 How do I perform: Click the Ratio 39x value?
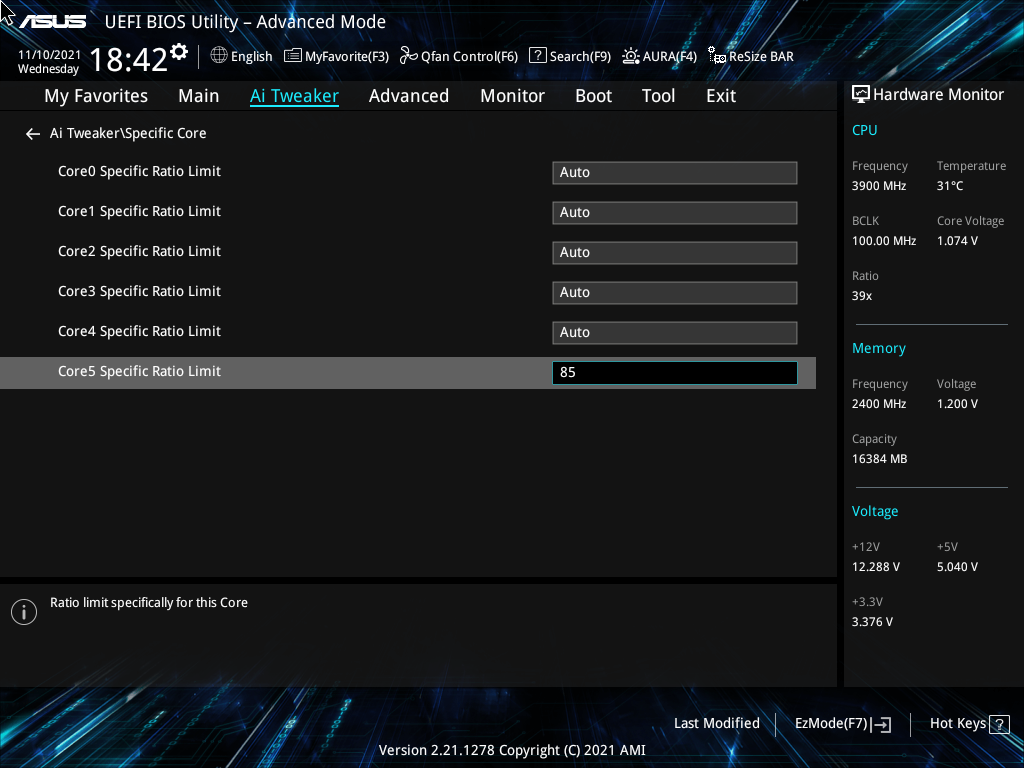point(861,296)
